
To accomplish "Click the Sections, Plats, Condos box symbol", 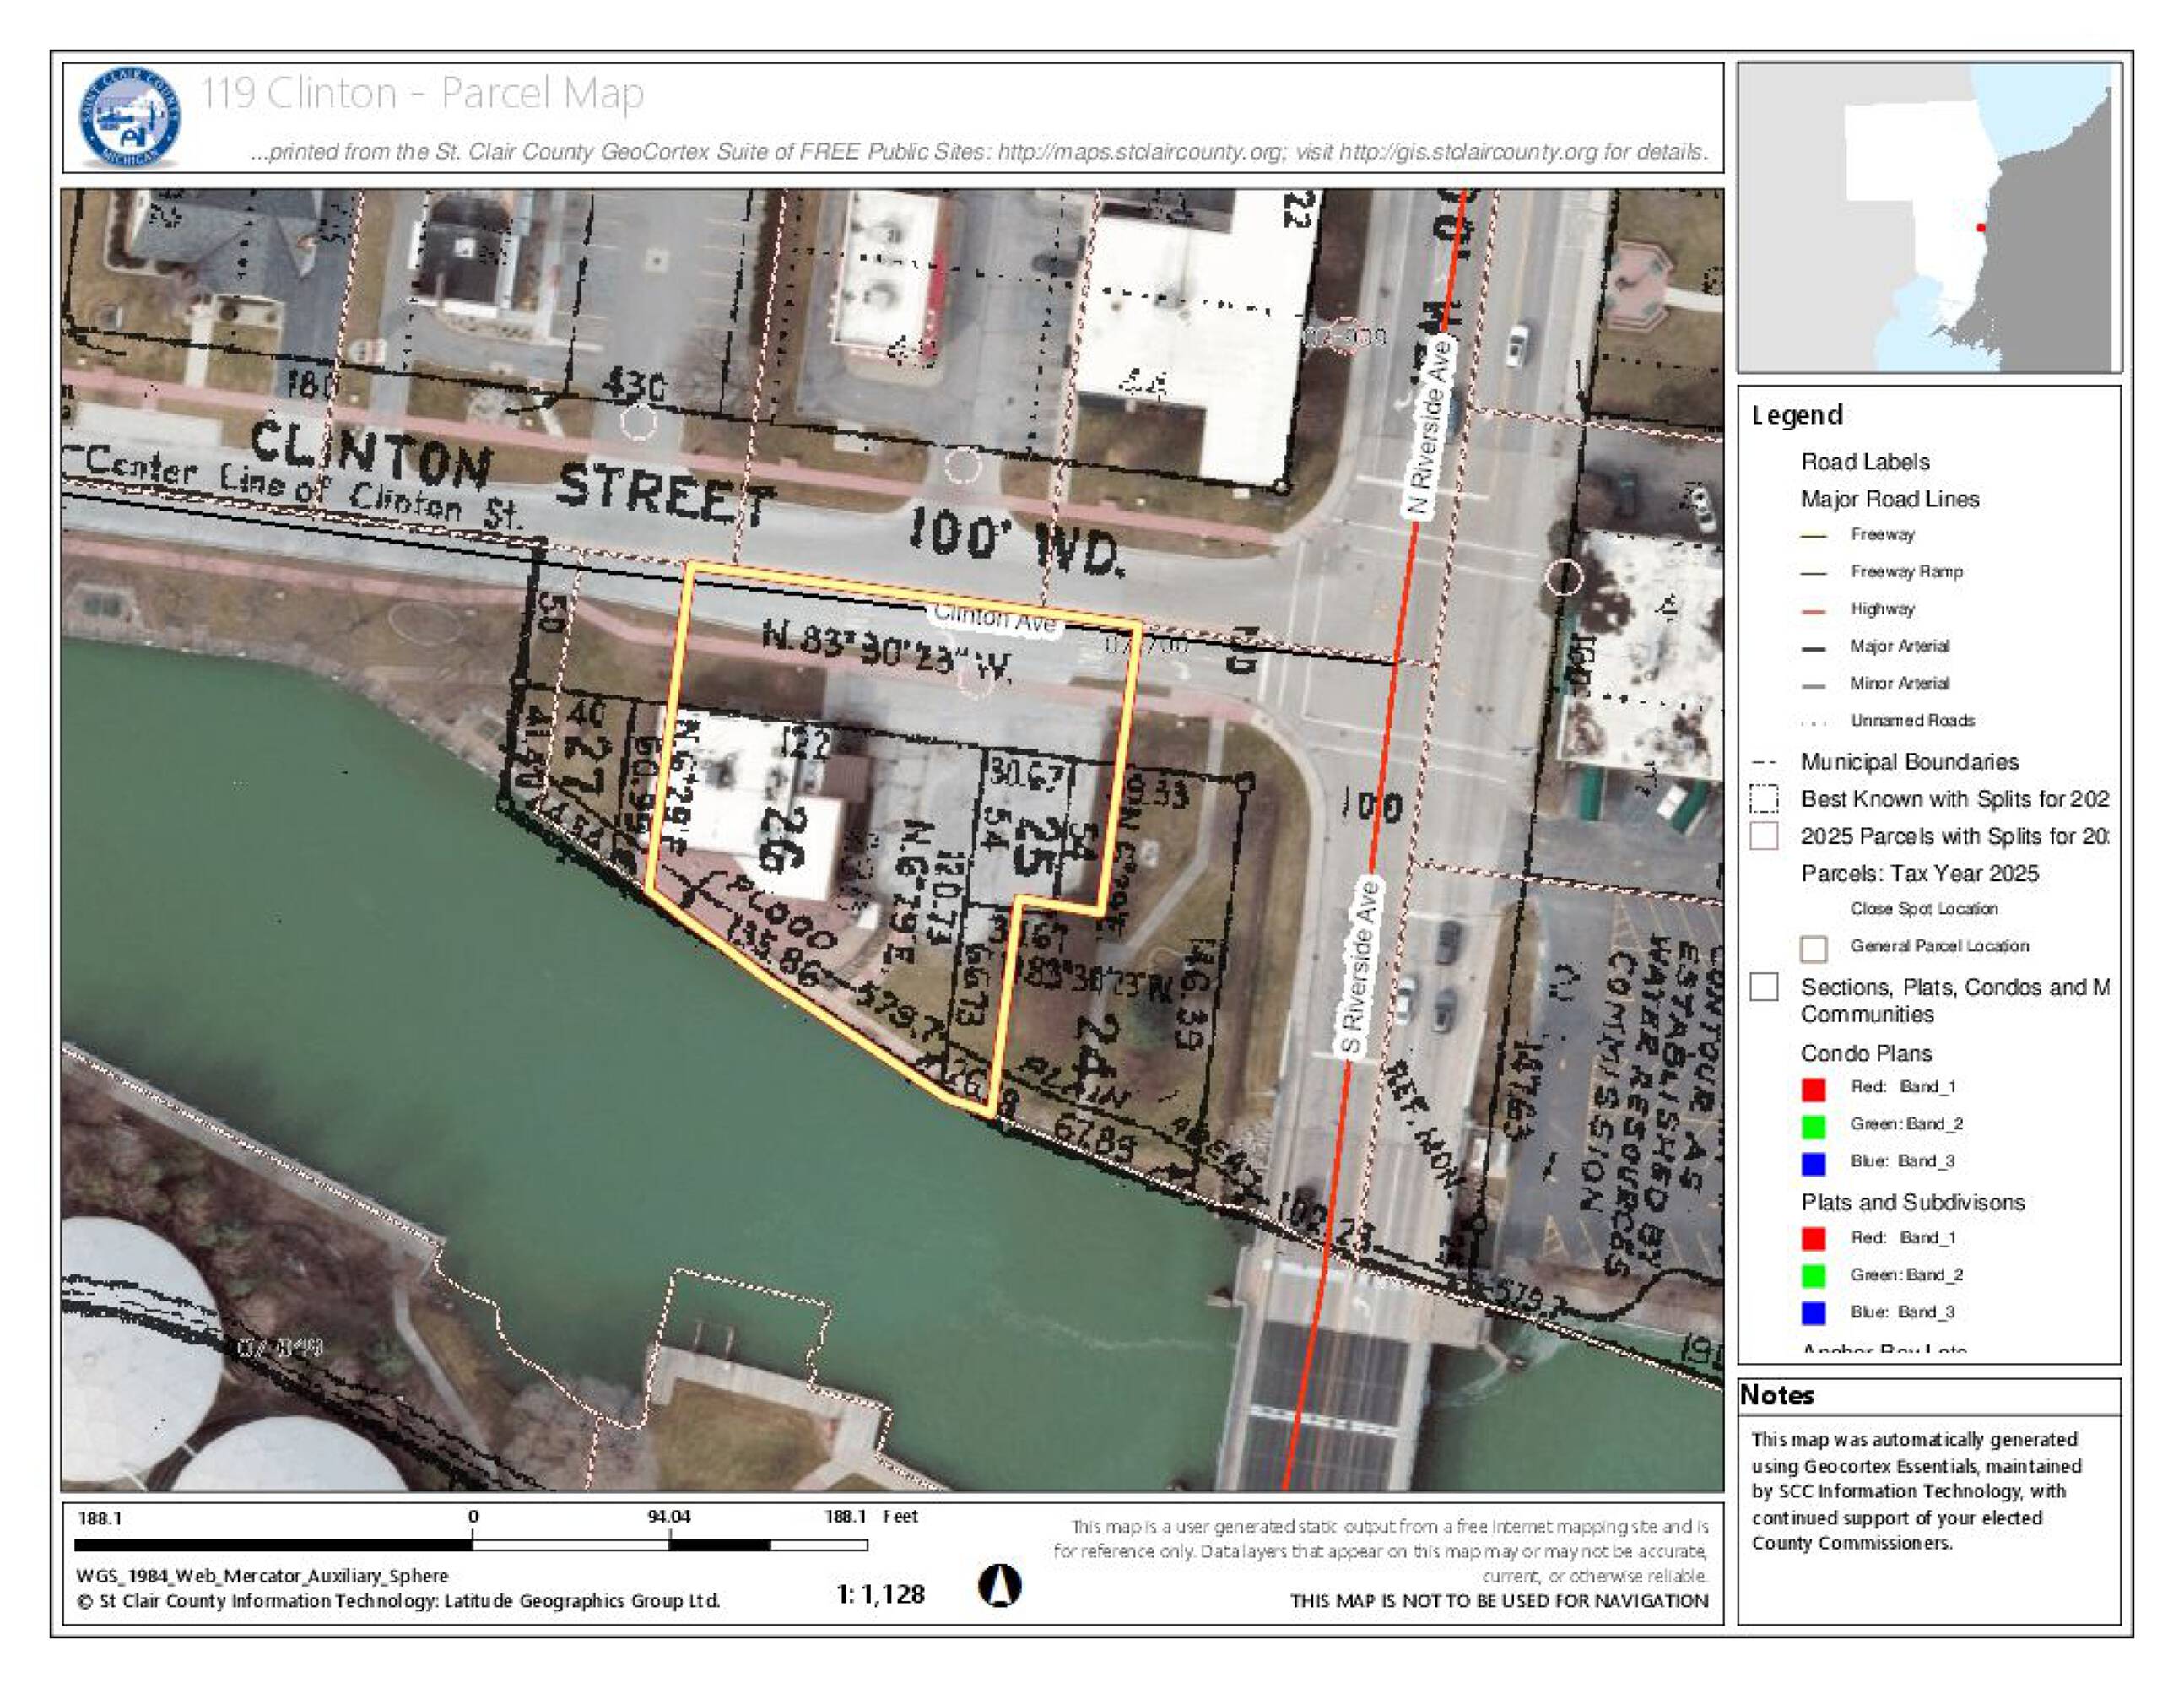I will [1764, 987].
